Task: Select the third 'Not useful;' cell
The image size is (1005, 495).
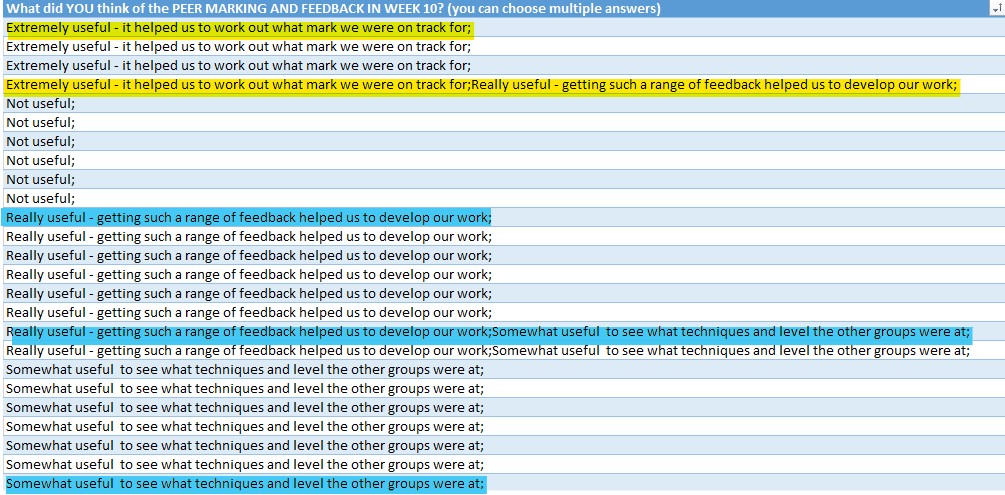Action: point(41,142)
